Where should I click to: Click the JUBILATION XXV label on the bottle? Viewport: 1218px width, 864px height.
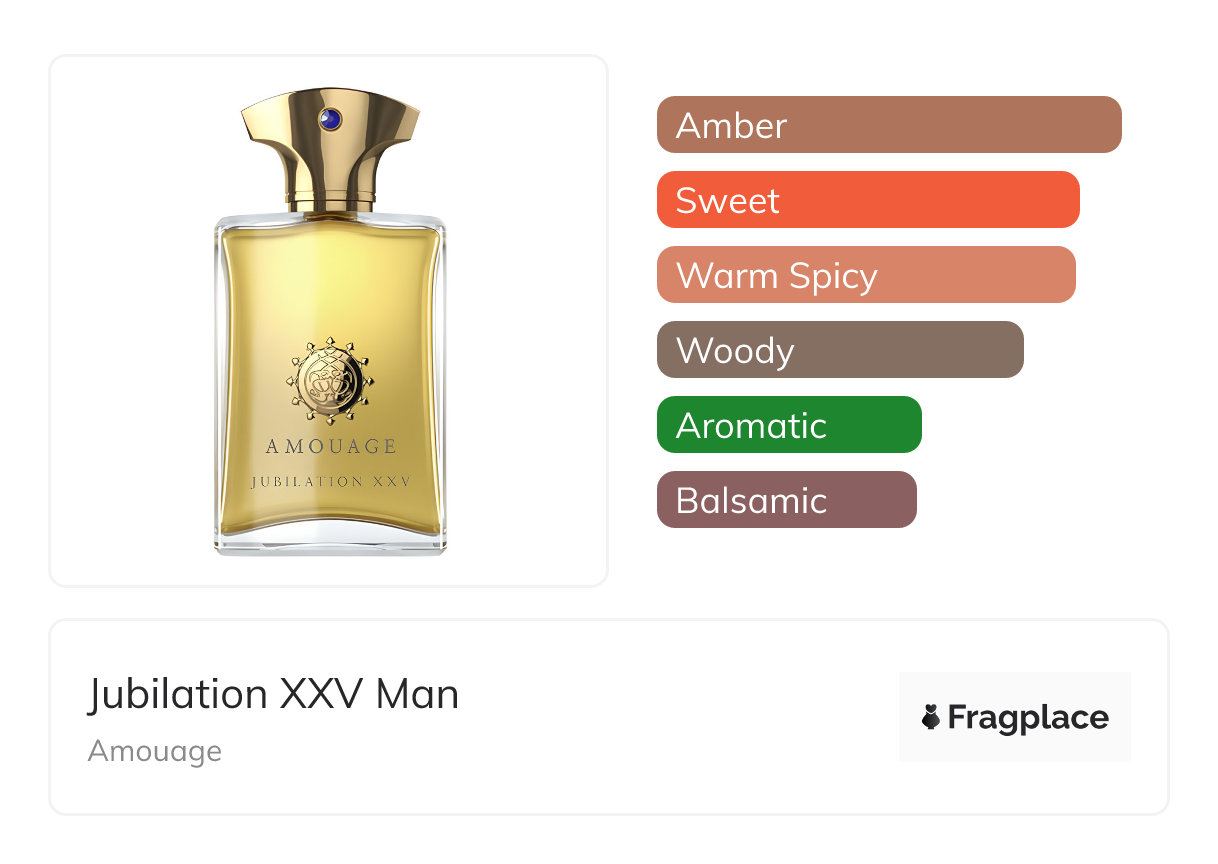[x=331, y=481]
